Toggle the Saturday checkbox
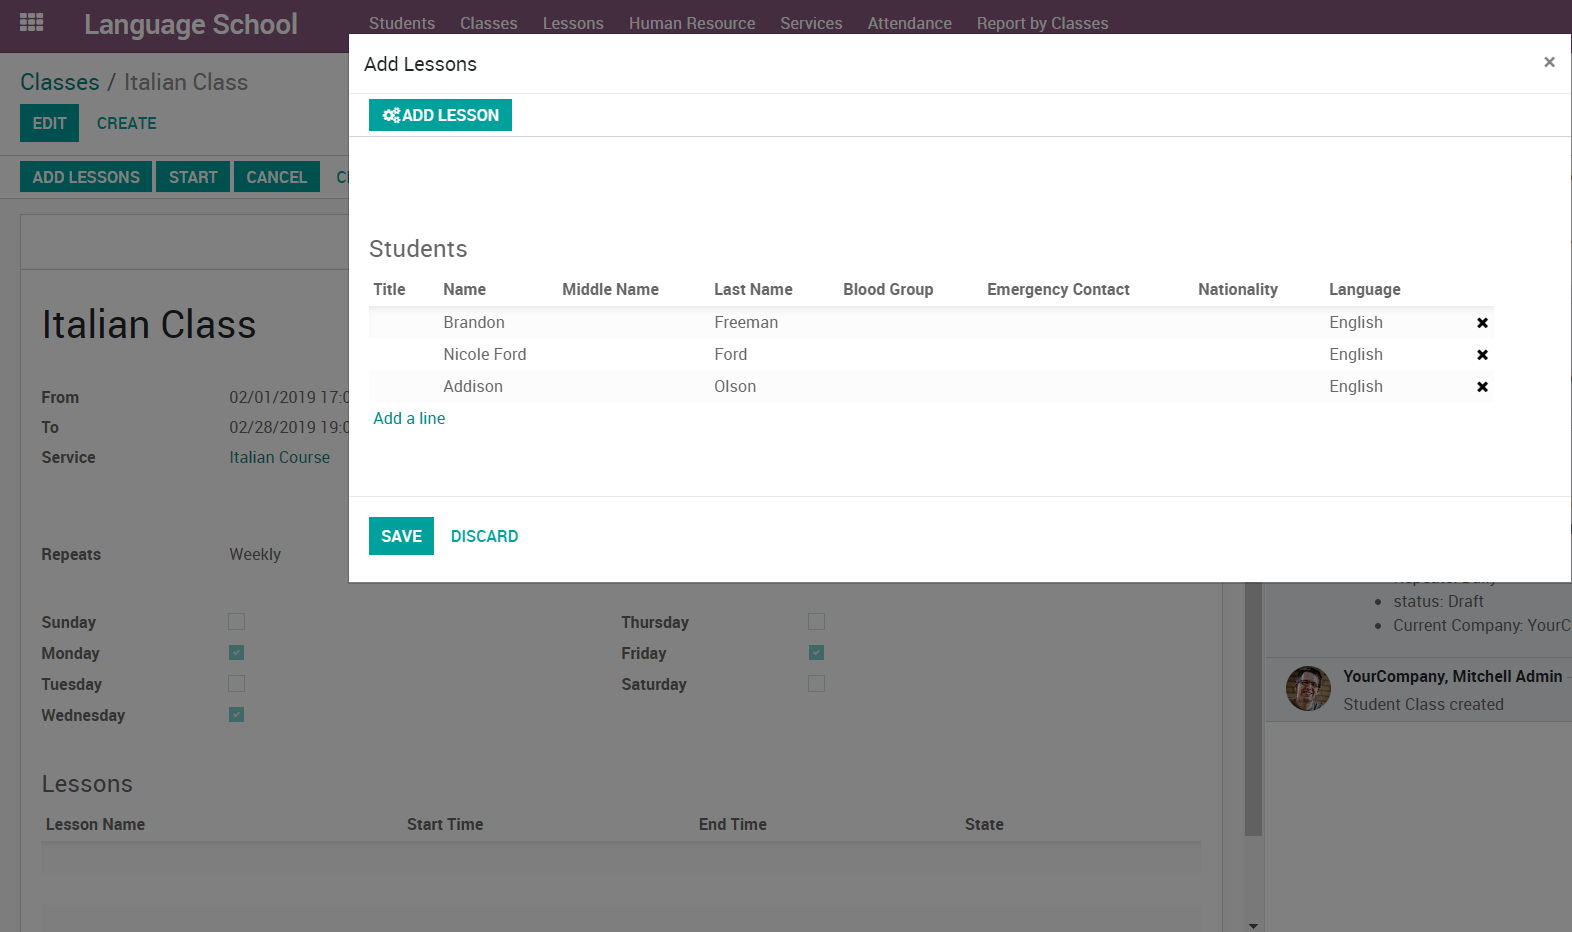This screenshot has height=932, width=1572. click(x=816, y=684)
